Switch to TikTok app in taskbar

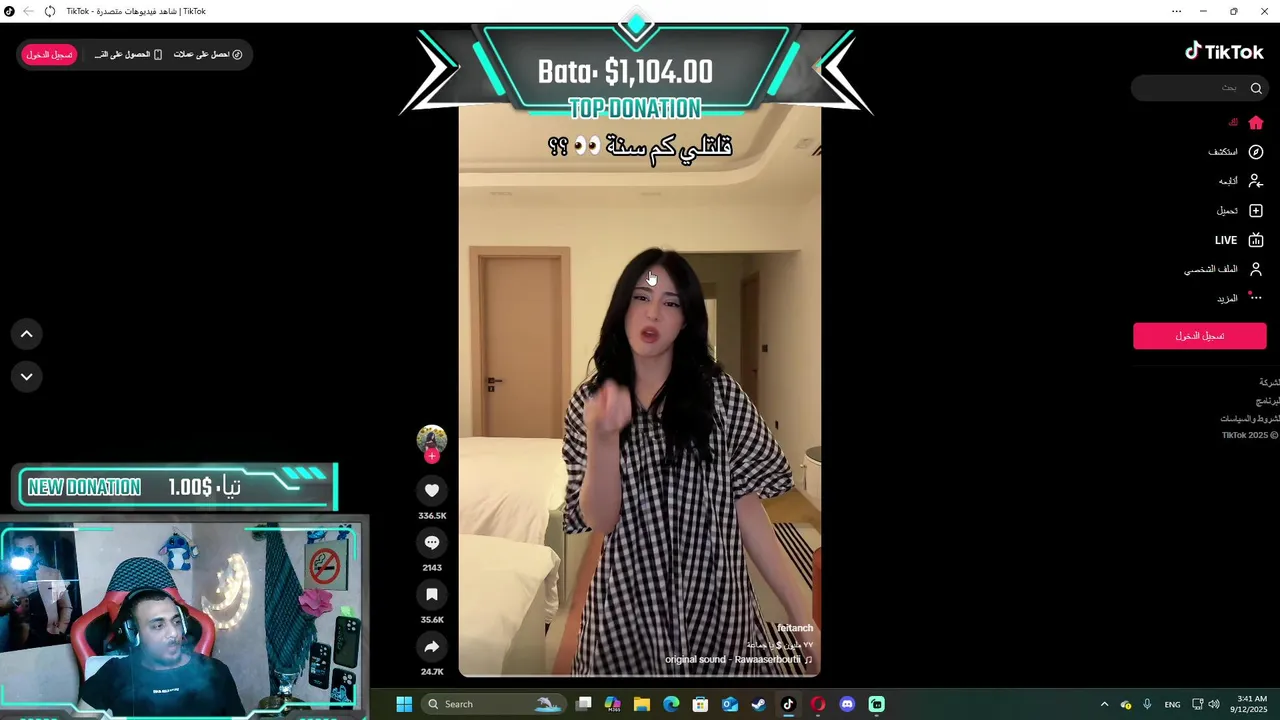tap(788, 704)
